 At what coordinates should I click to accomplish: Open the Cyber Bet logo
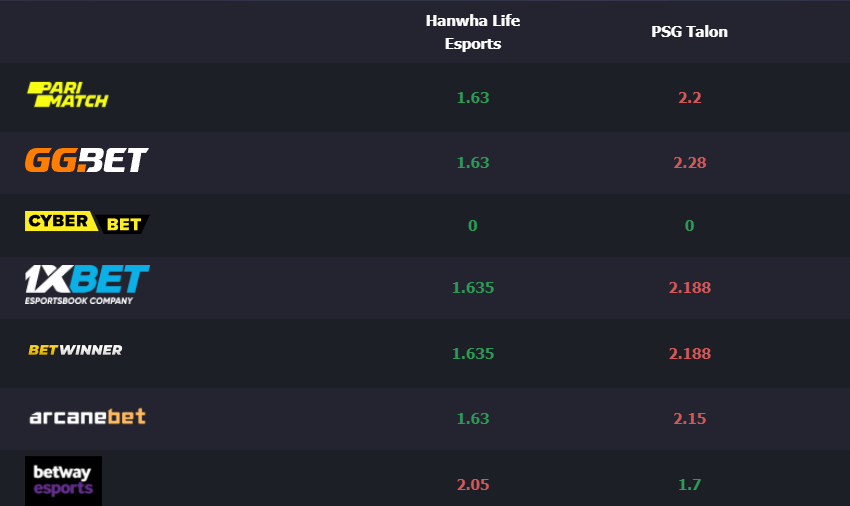pyautogui.click(x=87, y=222)
